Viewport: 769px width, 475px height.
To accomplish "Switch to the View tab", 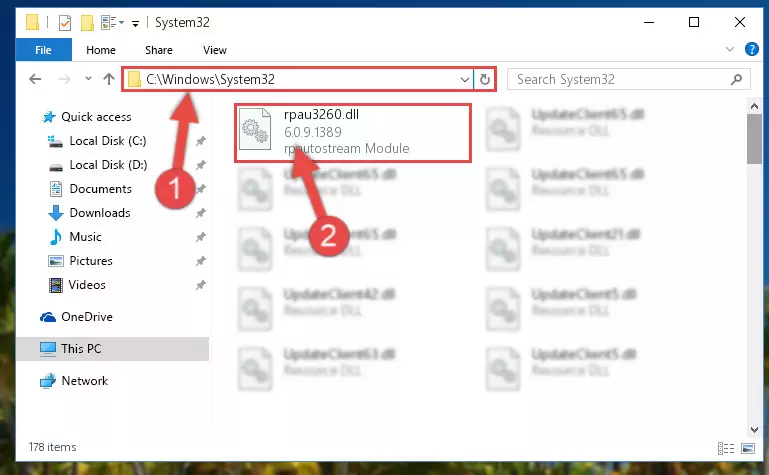I will click(x=215, y=50).
